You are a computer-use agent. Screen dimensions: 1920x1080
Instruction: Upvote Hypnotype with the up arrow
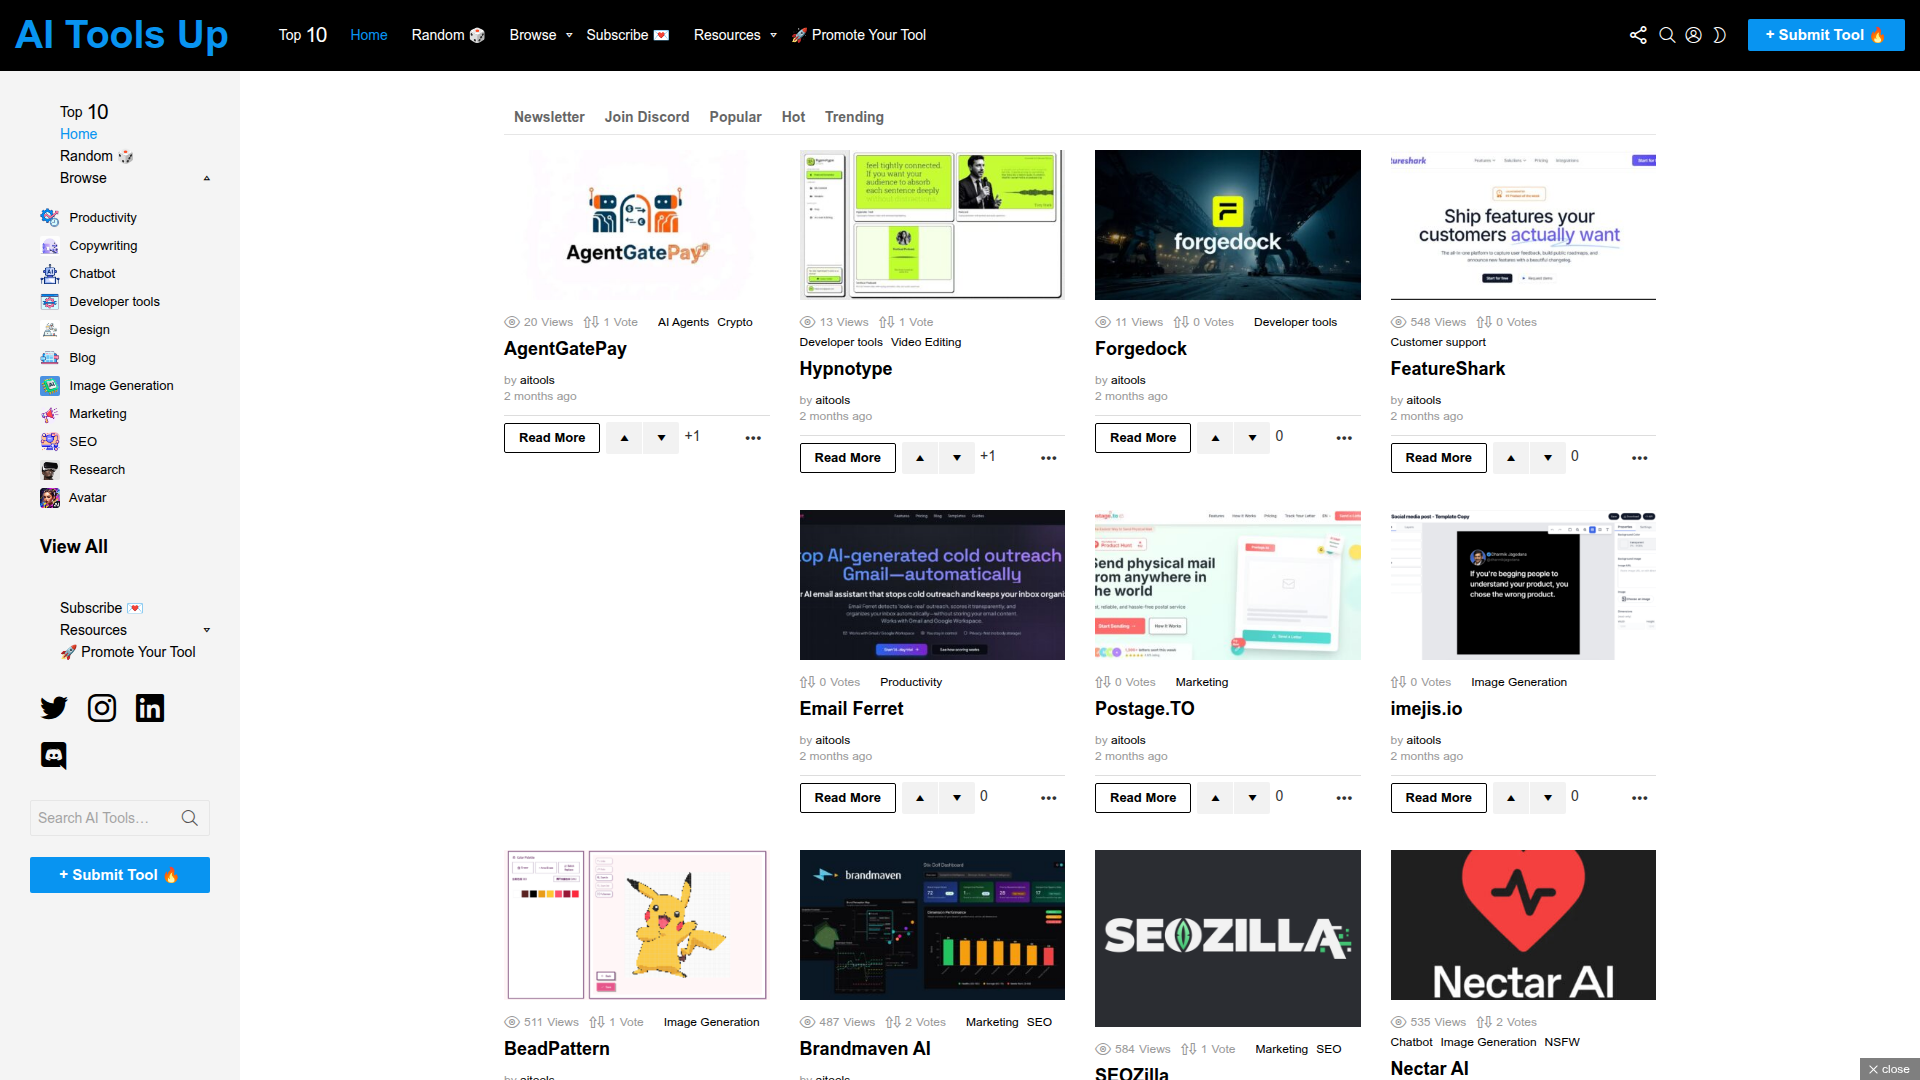(920, 458)
